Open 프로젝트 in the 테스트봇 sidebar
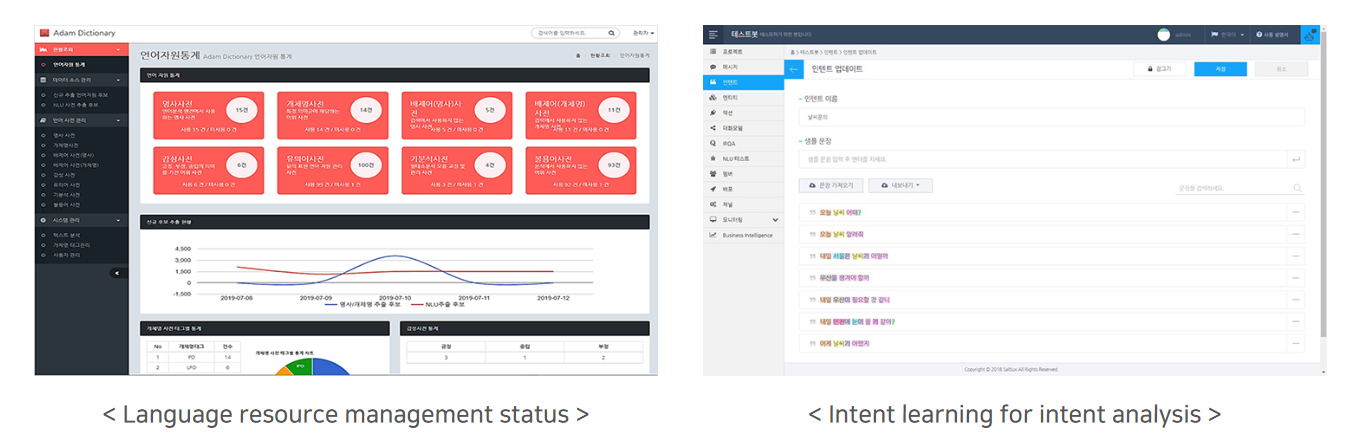Viewport: 1366px width, 441px height. [x=743, y=50]
